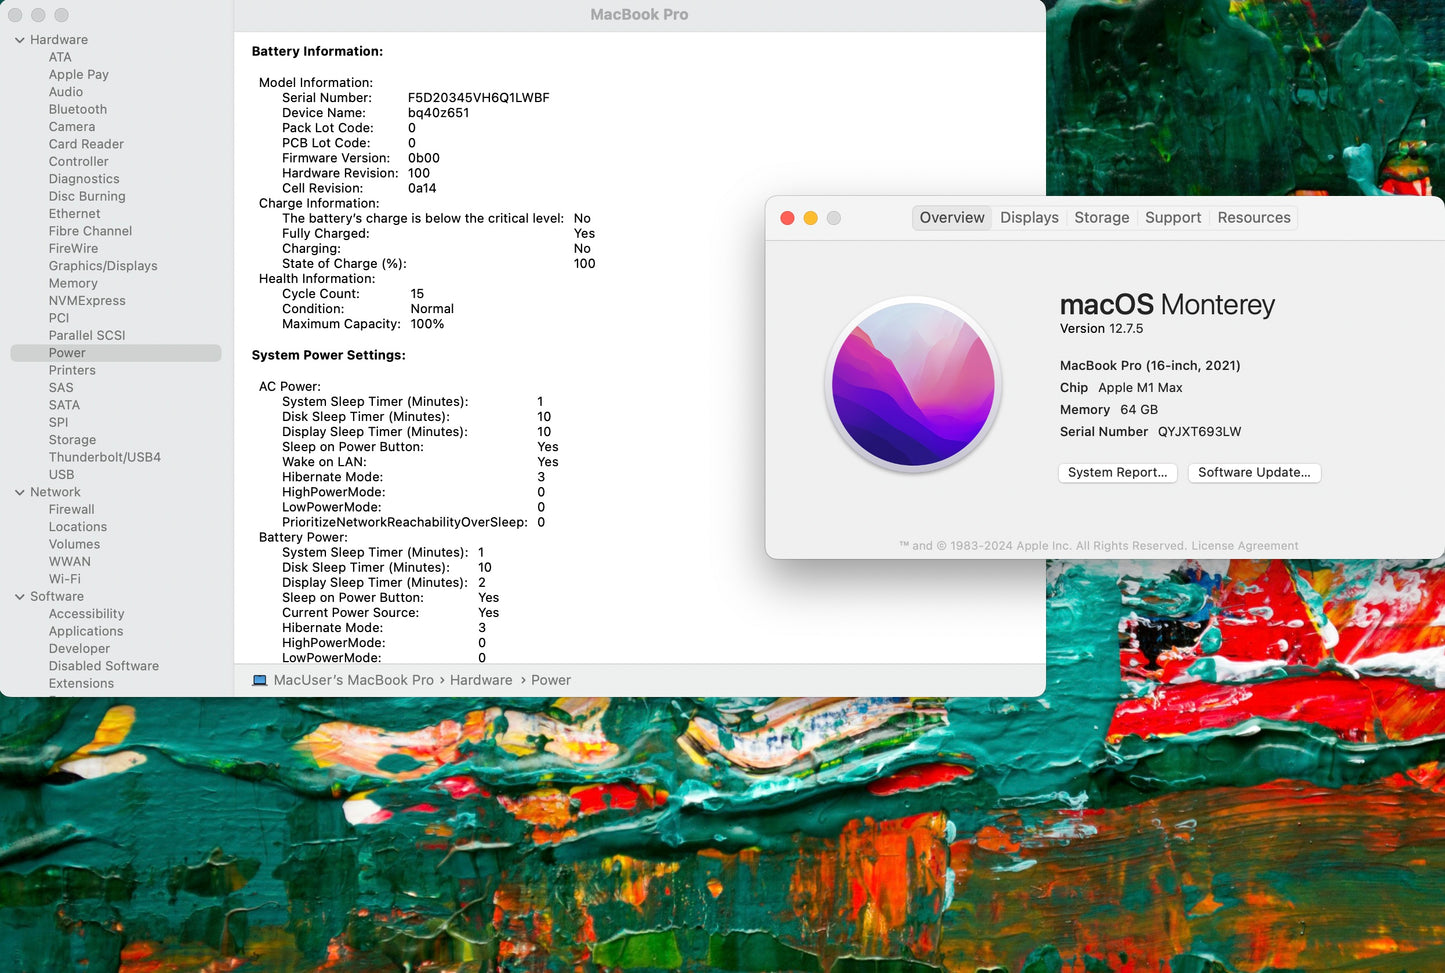This screenshot has height=973, width=1445.
Task: Switch to the Displays tab
Action: click(1029, 218)
